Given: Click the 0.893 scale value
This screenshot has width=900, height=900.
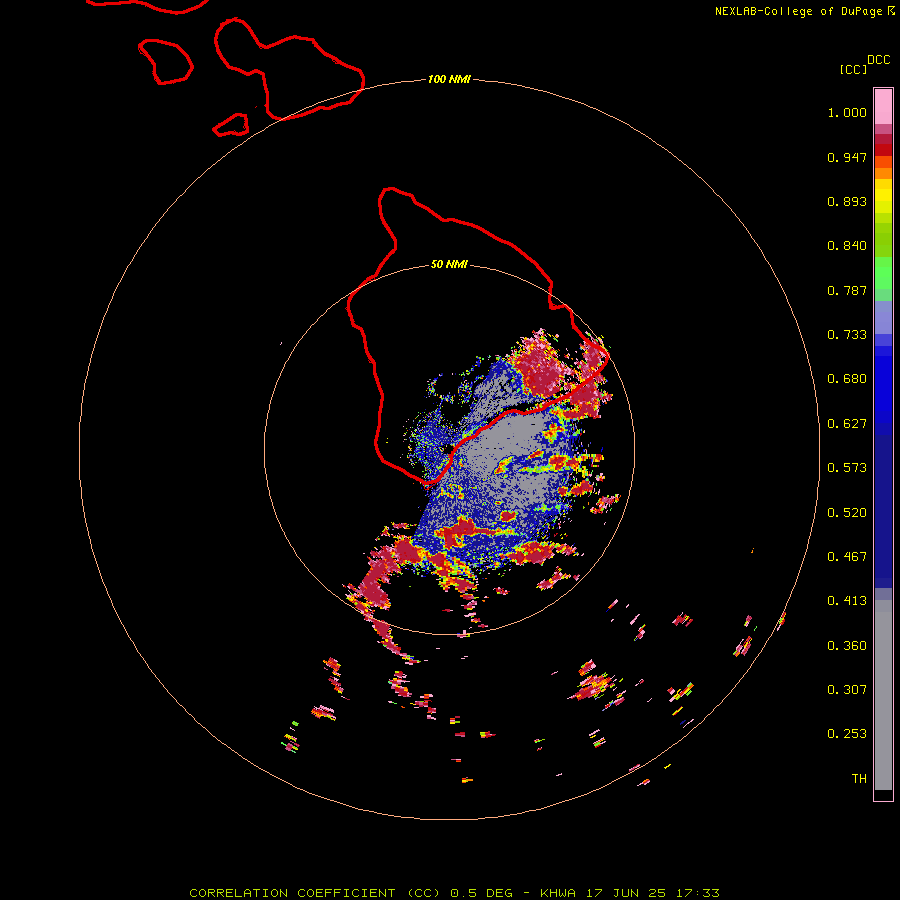Looking at the screenshot, I should pos(847,201).
